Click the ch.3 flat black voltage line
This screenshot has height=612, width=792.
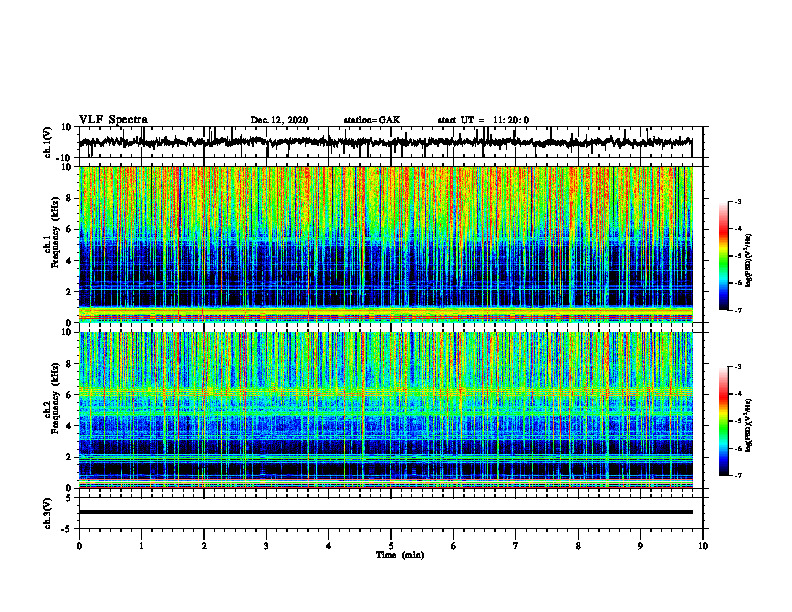[385, 512]
